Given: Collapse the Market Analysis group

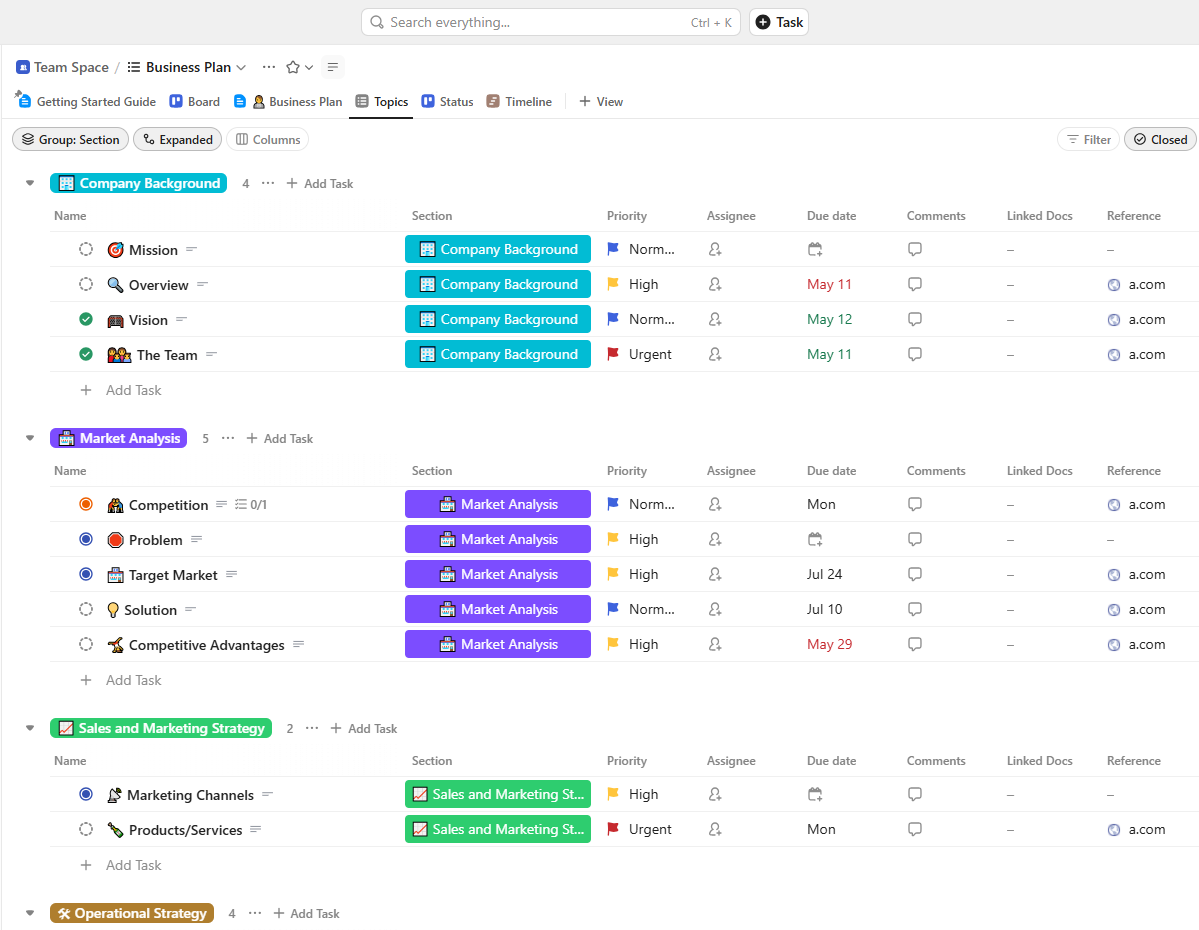Looking at the screenshot, I should 31,438.
